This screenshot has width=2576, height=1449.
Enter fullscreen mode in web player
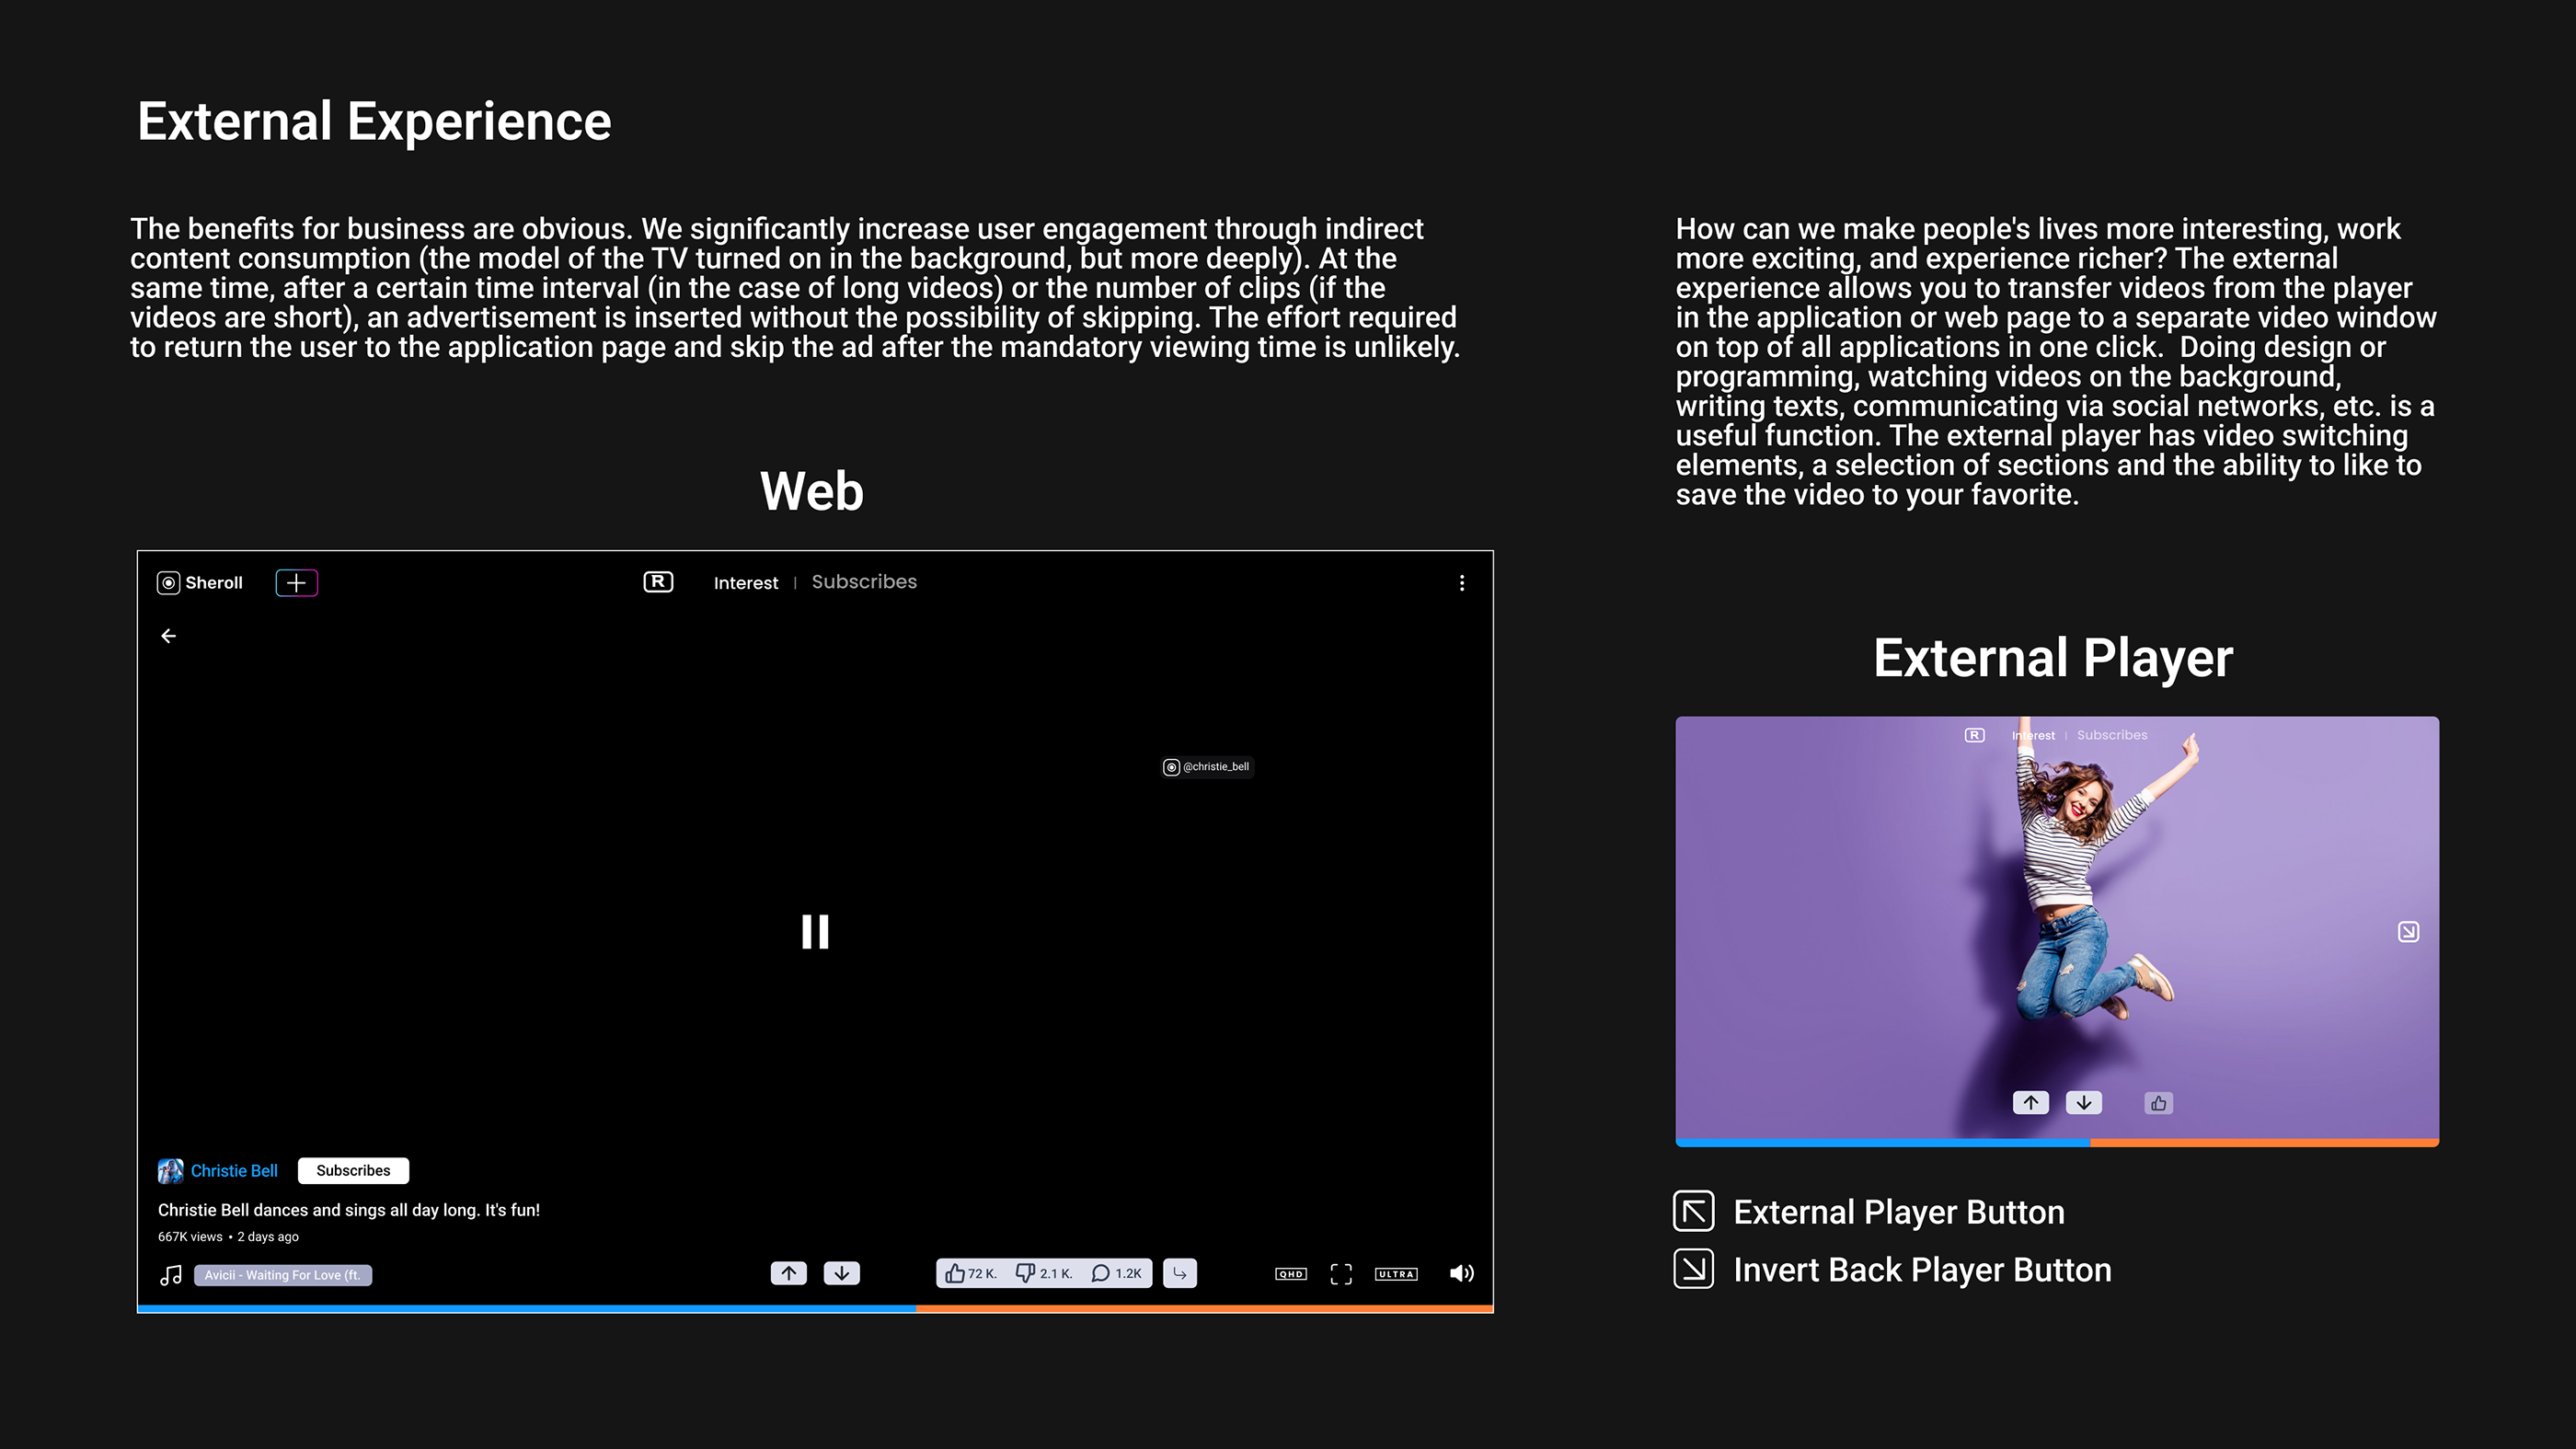[x=1341, y=1274]
